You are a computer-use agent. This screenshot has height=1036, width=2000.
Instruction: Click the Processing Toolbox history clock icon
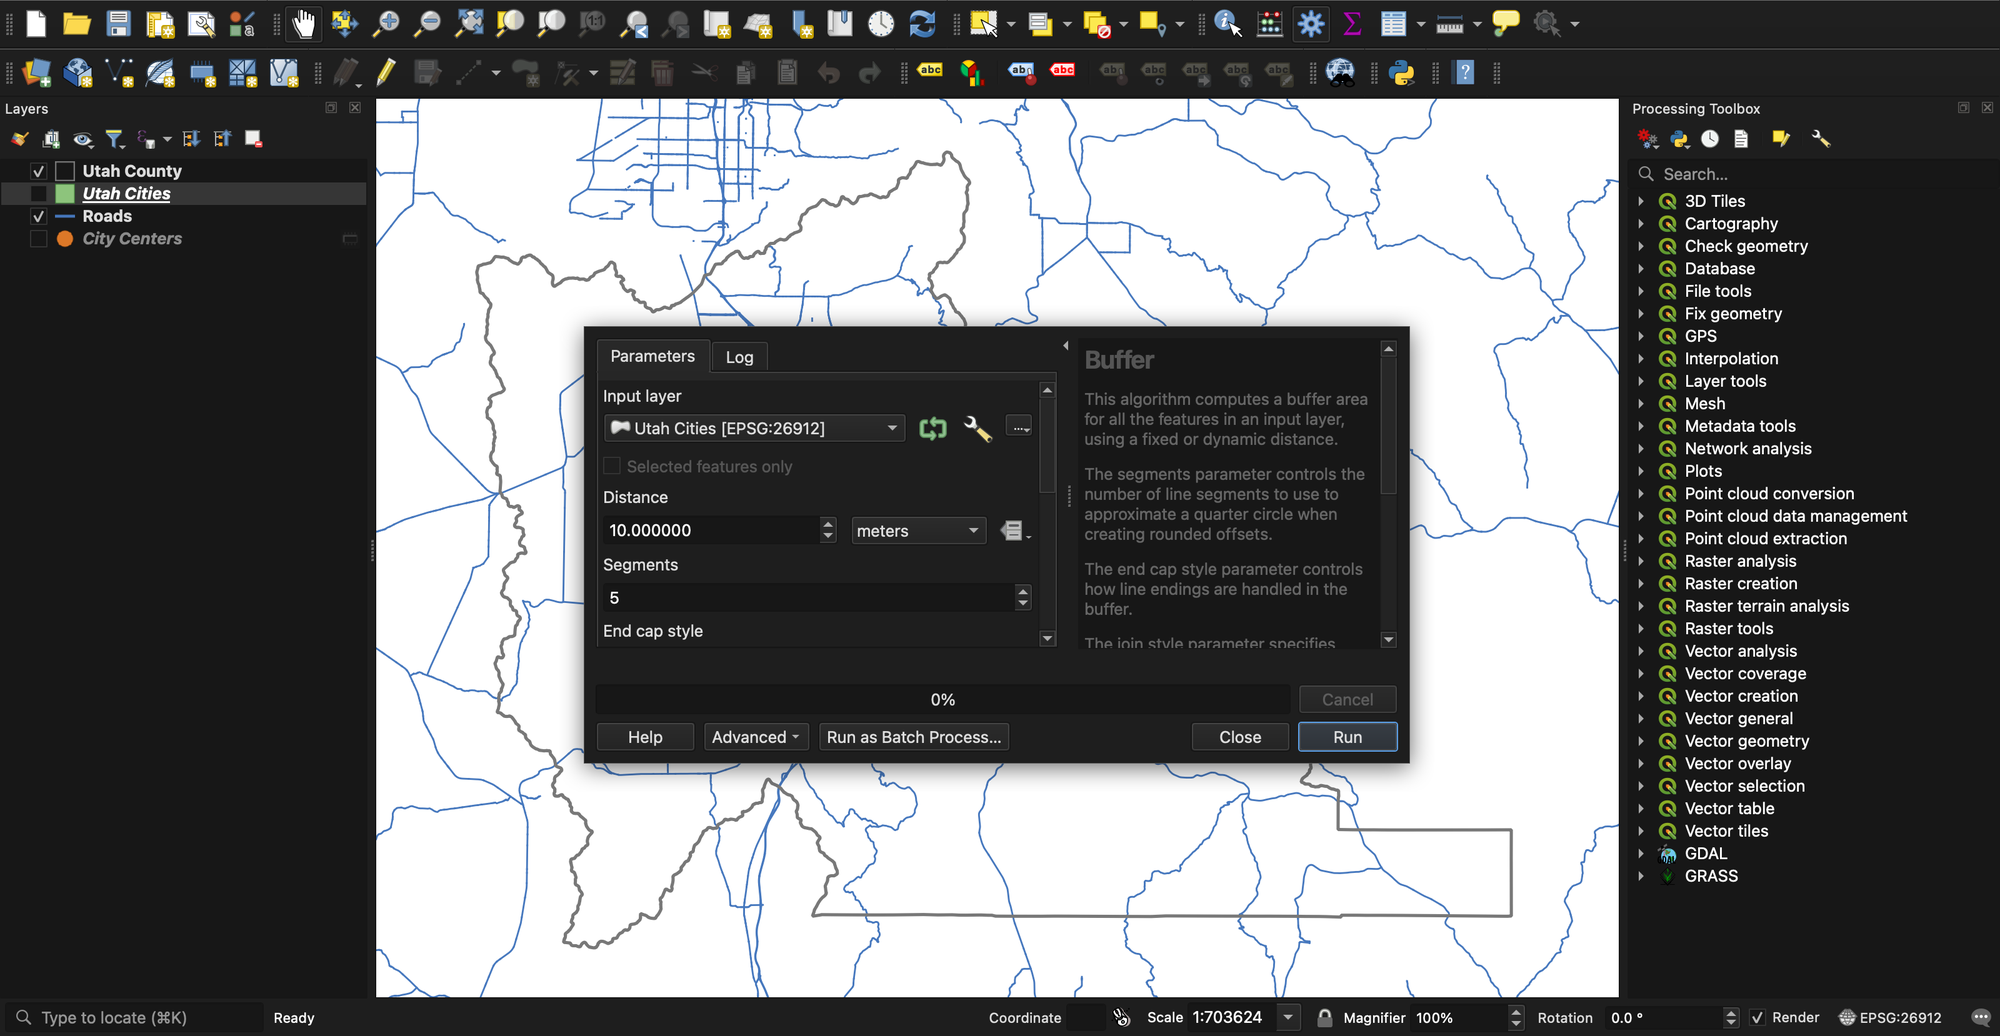1710,139
